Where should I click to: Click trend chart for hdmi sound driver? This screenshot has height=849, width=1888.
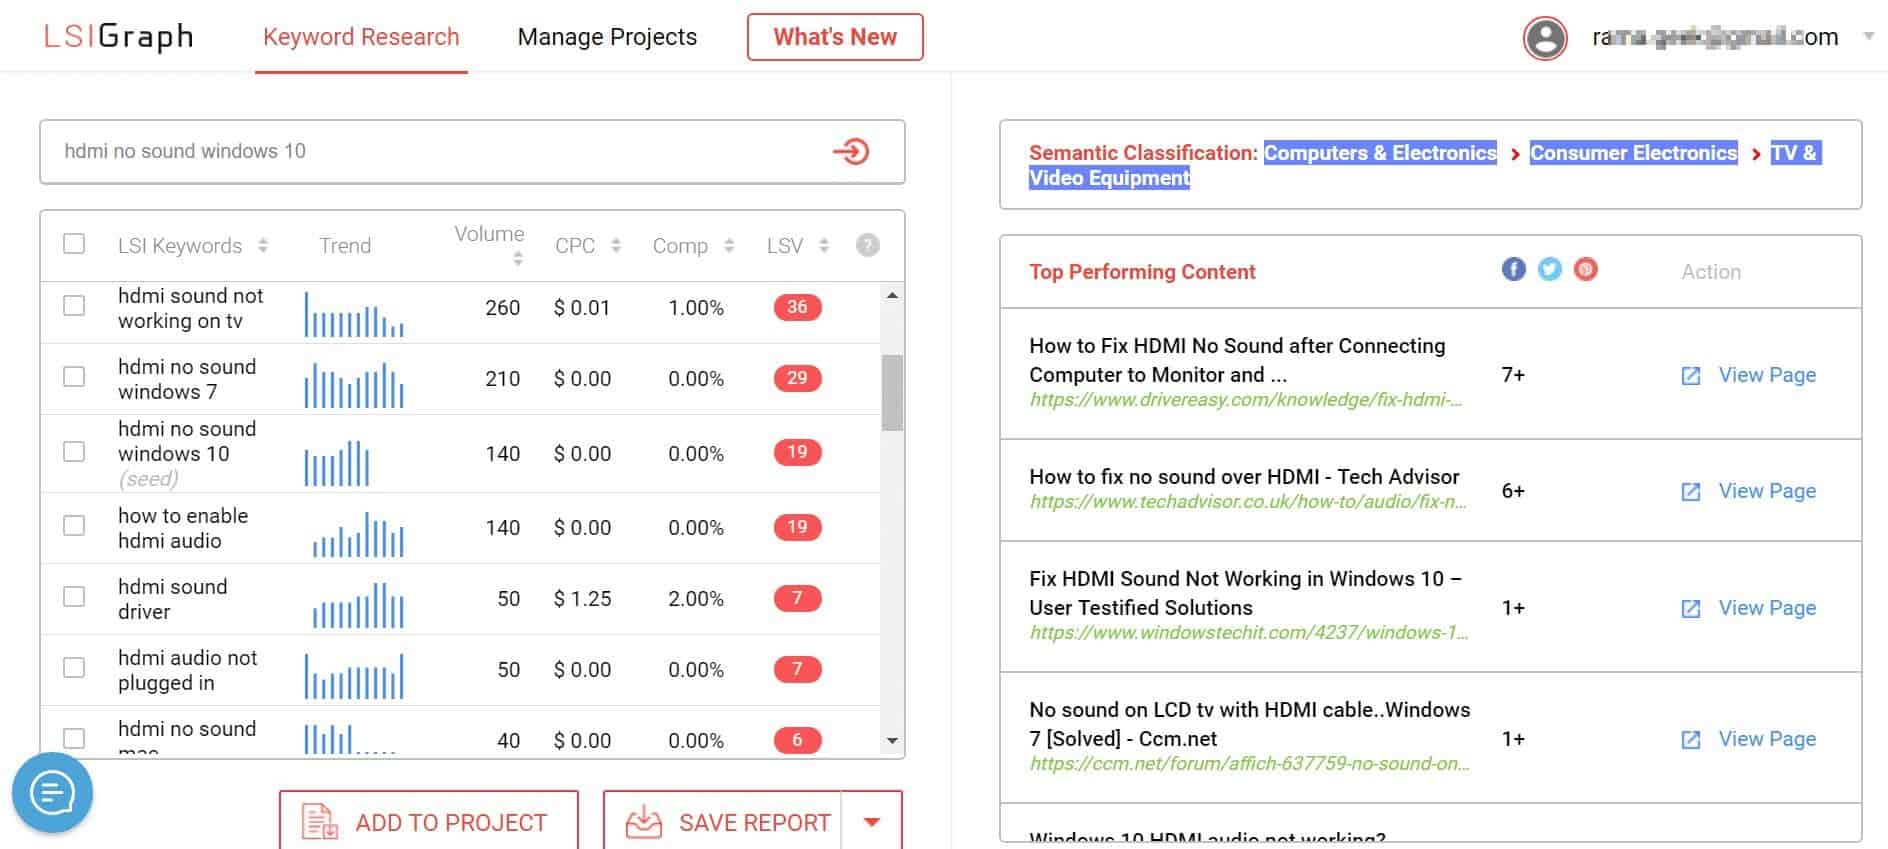pos(358,605)
